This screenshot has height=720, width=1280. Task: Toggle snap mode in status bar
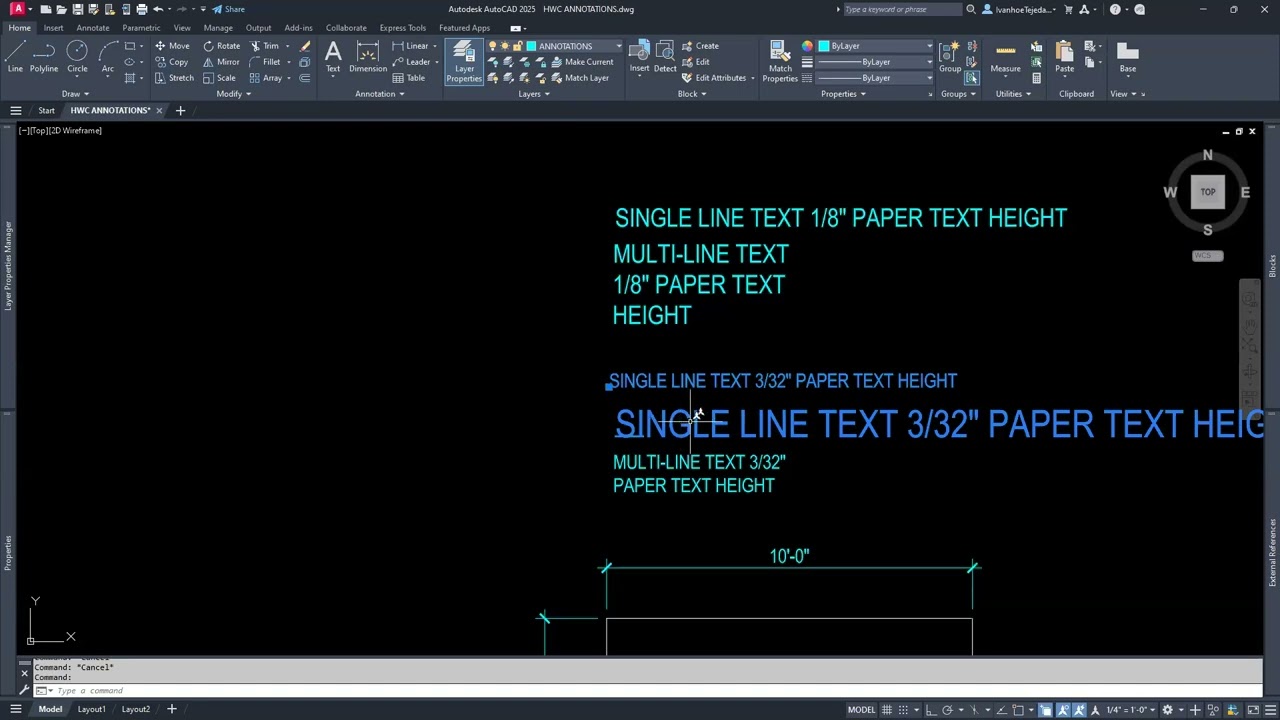point(904,710)
